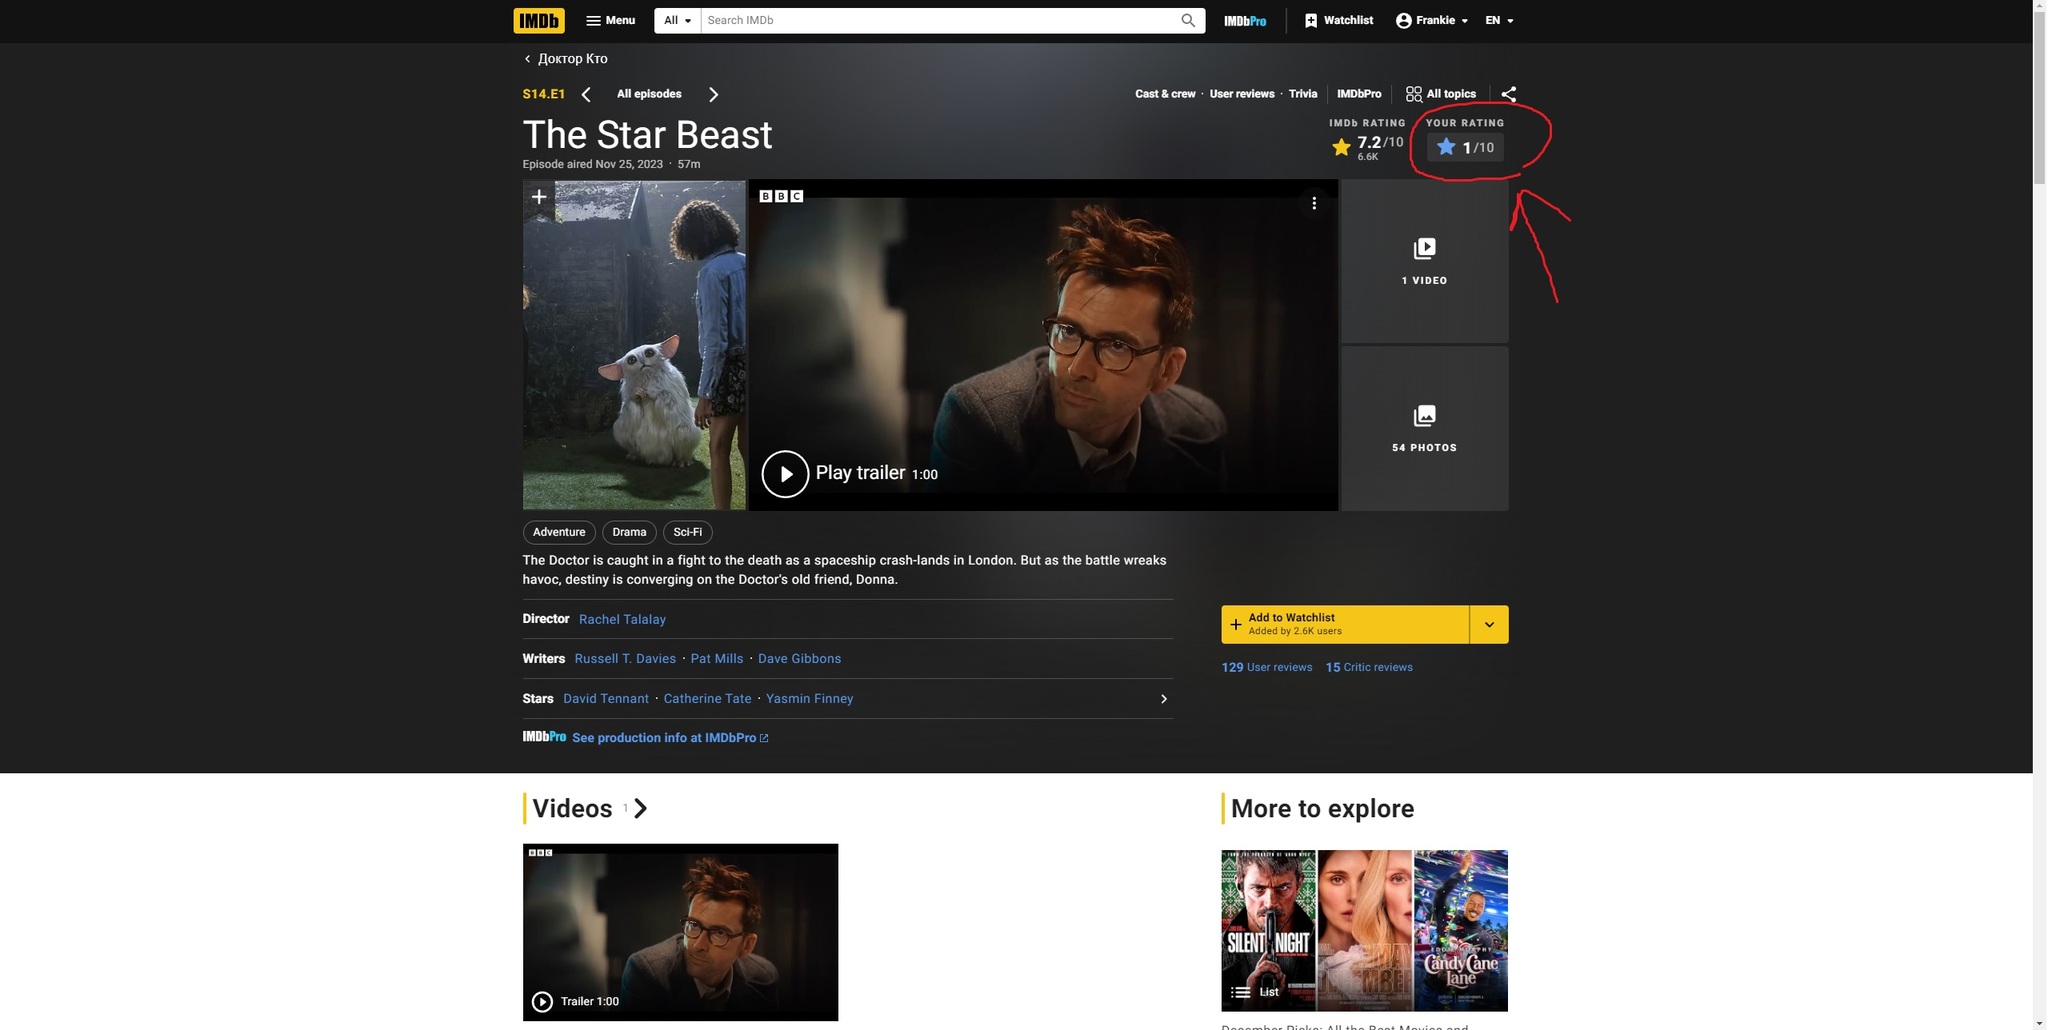Open the IMDbPro link beside Trivia
The width and height of the screenshot is (2048, 1030).
tap(1359, 94)
